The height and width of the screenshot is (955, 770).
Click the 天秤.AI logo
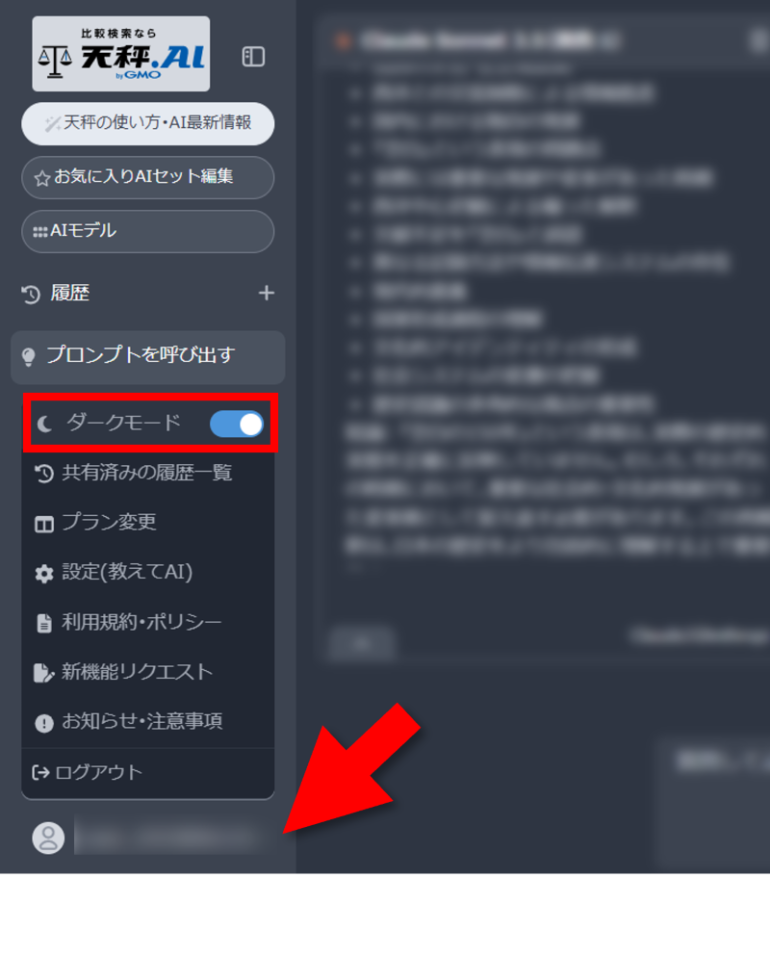121,54
